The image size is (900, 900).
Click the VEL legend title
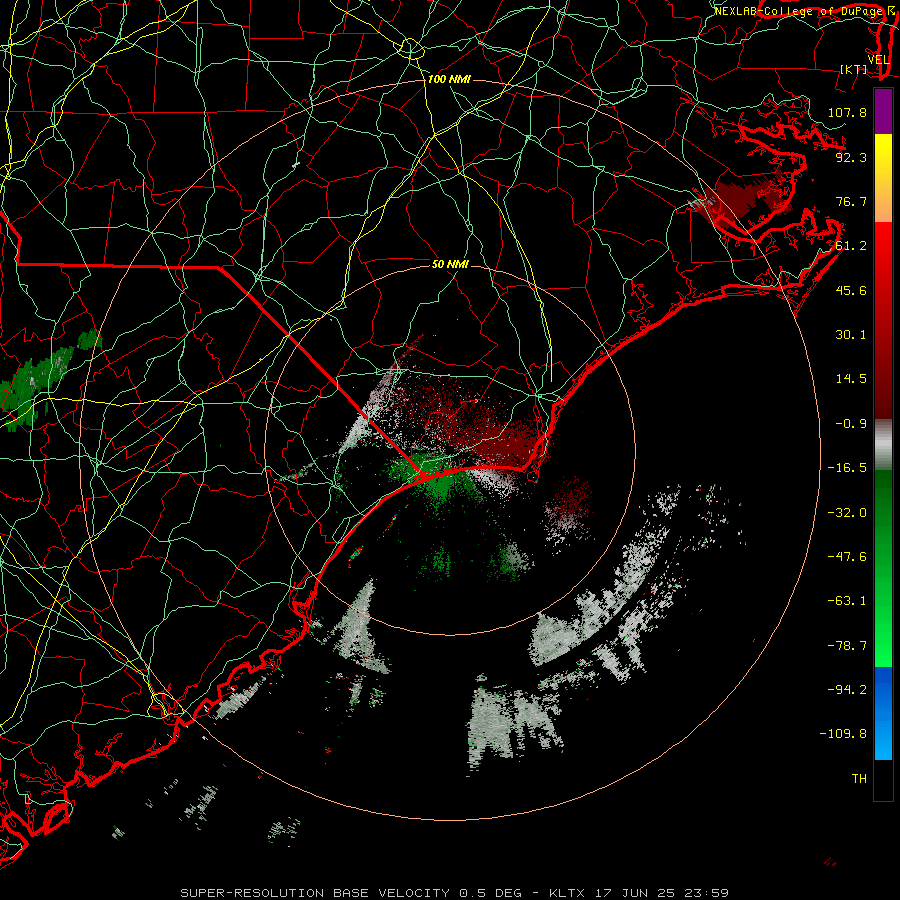tap(878, 60)
